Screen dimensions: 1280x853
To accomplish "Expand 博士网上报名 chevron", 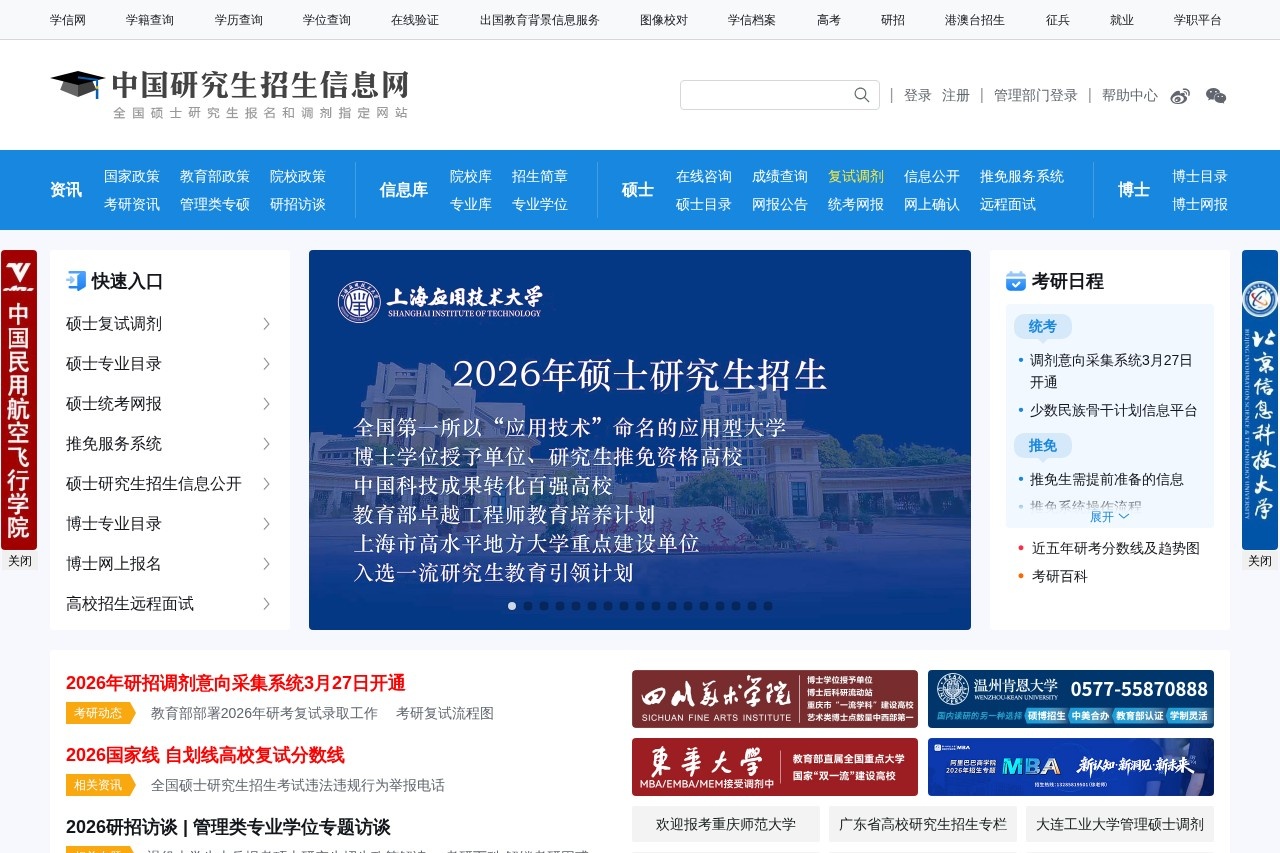I will 267,564.
